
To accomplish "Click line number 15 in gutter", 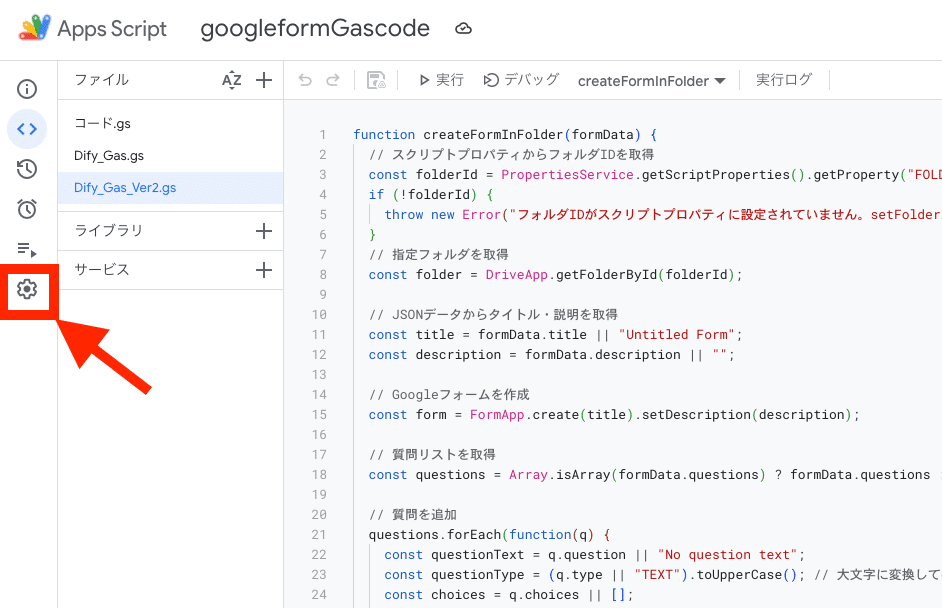I will tap(319, 415).
